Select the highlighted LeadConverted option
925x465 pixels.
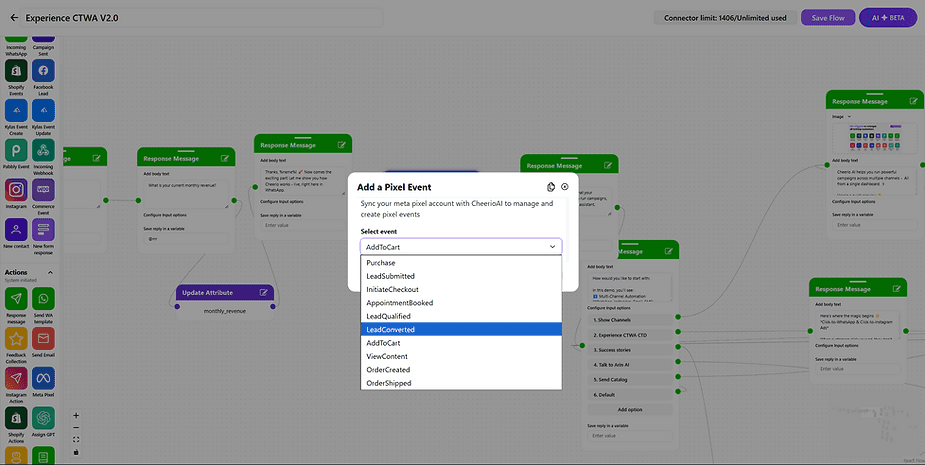[x=461, y=329]
